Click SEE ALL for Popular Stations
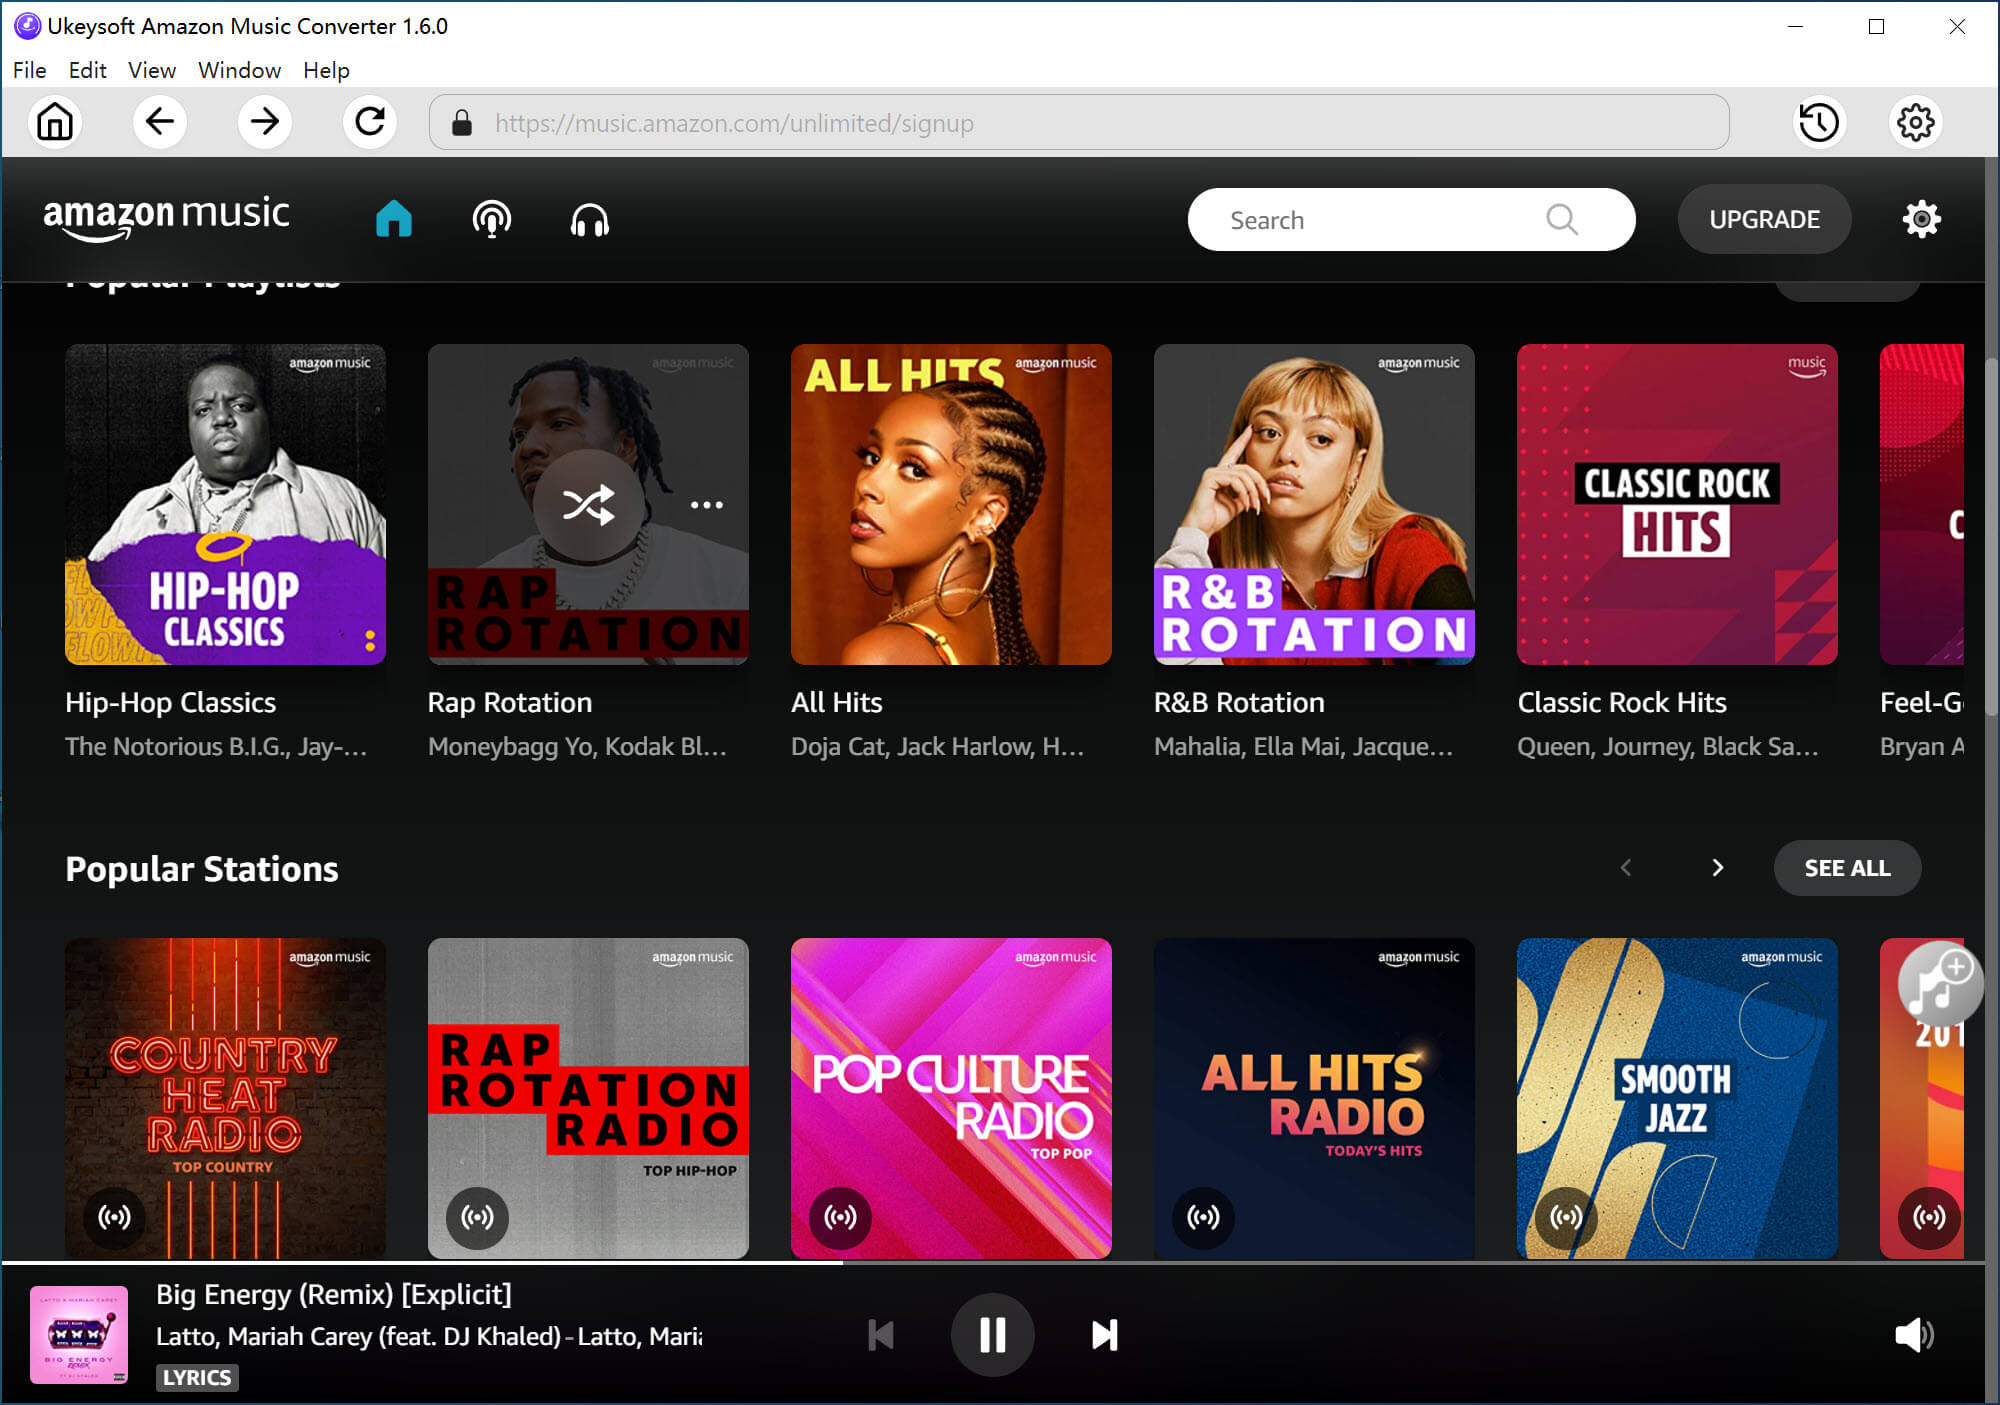 coord(1846,868)
